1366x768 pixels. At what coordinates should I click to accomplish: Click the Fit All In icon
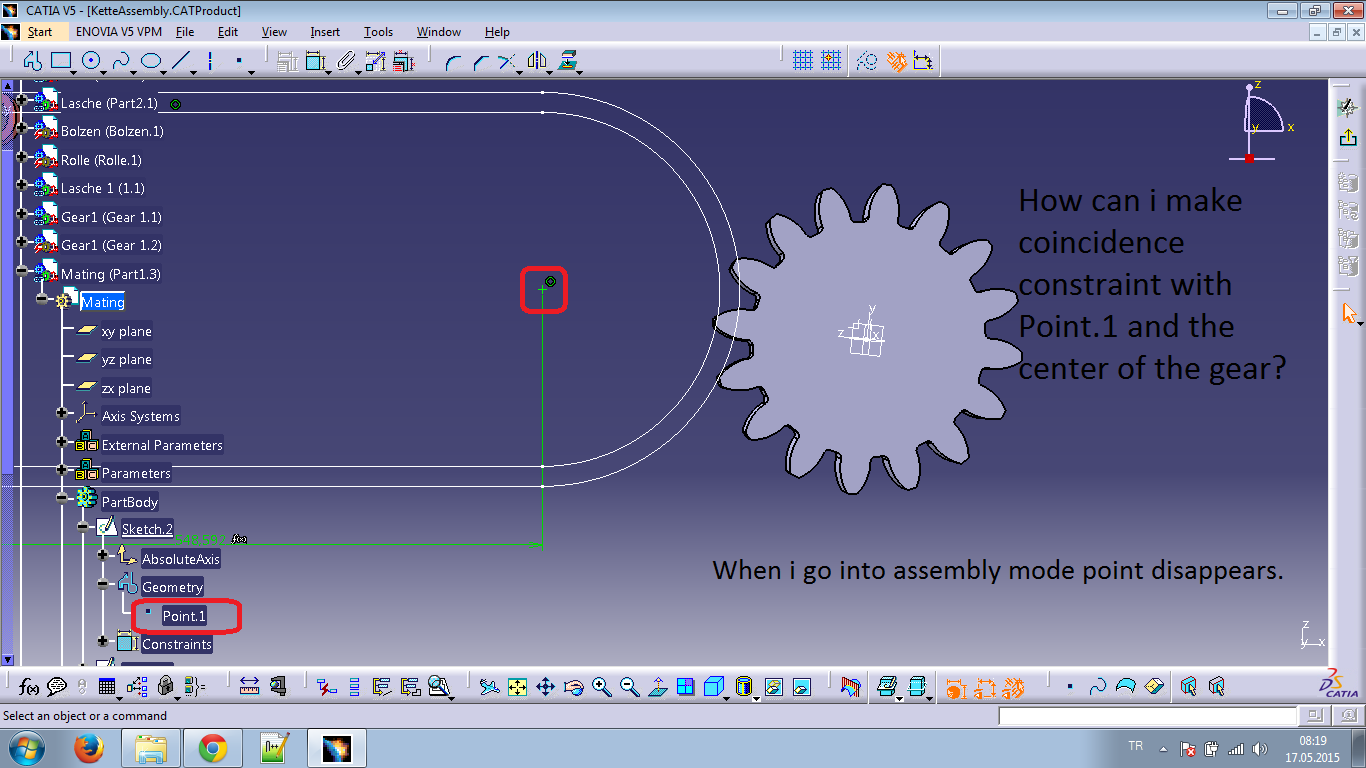516,687
